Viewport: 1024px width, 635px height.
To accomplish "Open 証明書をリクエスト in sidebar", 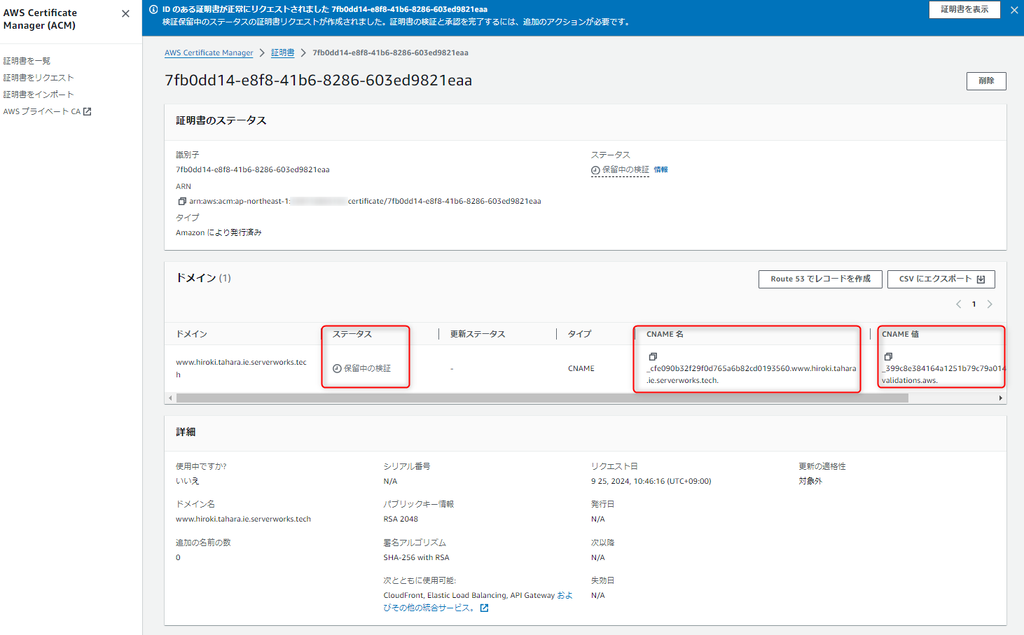I will (39, 78).
